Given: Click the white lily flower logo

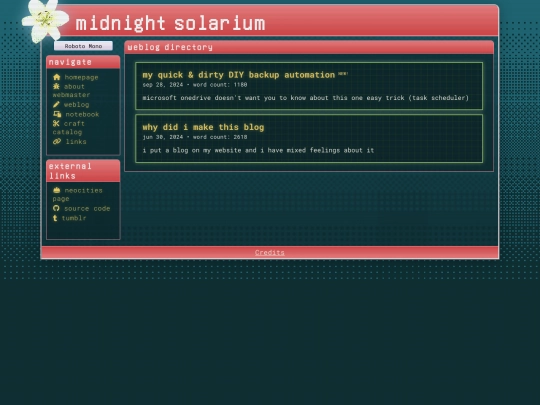Looking at the screenshot, I should 44,21.
